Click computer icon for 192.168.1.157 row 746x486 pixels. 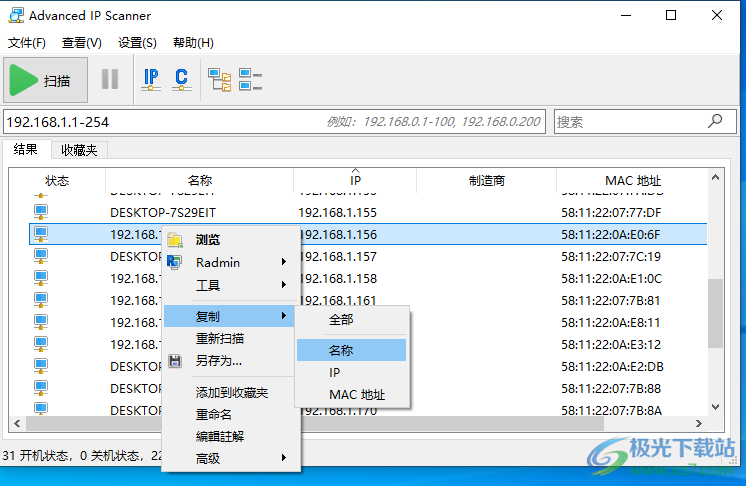pos(41,256)
